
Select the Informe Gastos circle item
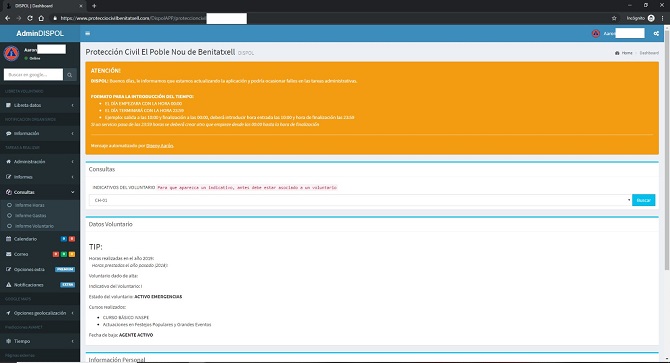9,216
